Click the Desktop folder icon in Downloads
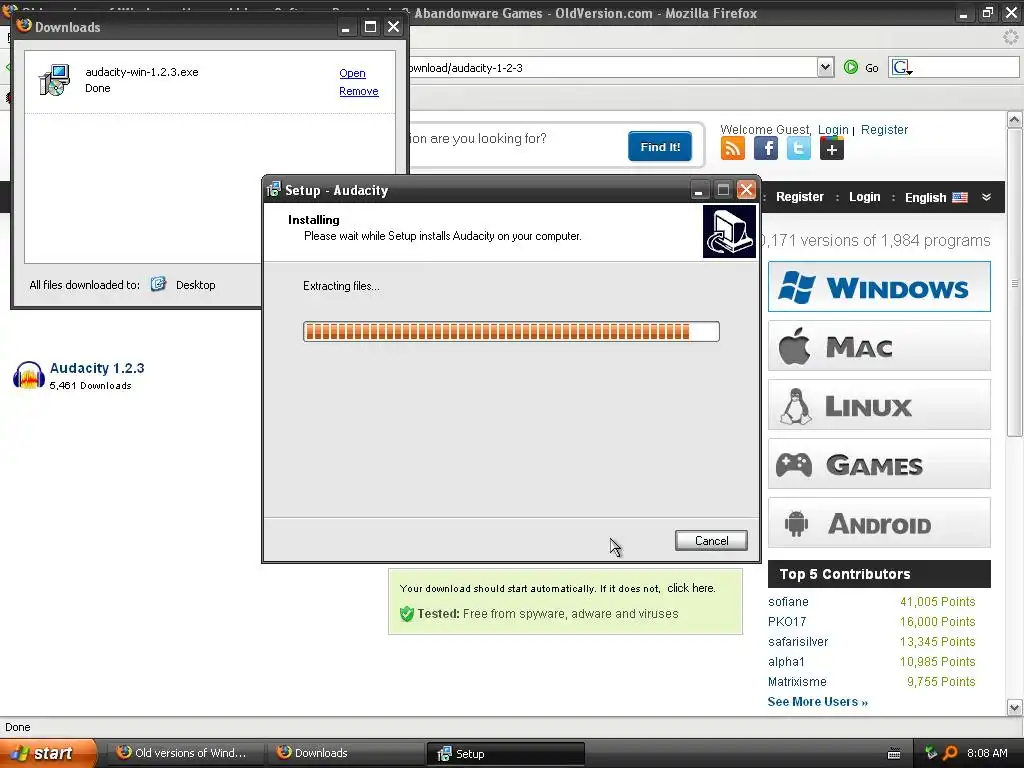1024x768 pixels. pyautogui.click(x=158, y=284)
